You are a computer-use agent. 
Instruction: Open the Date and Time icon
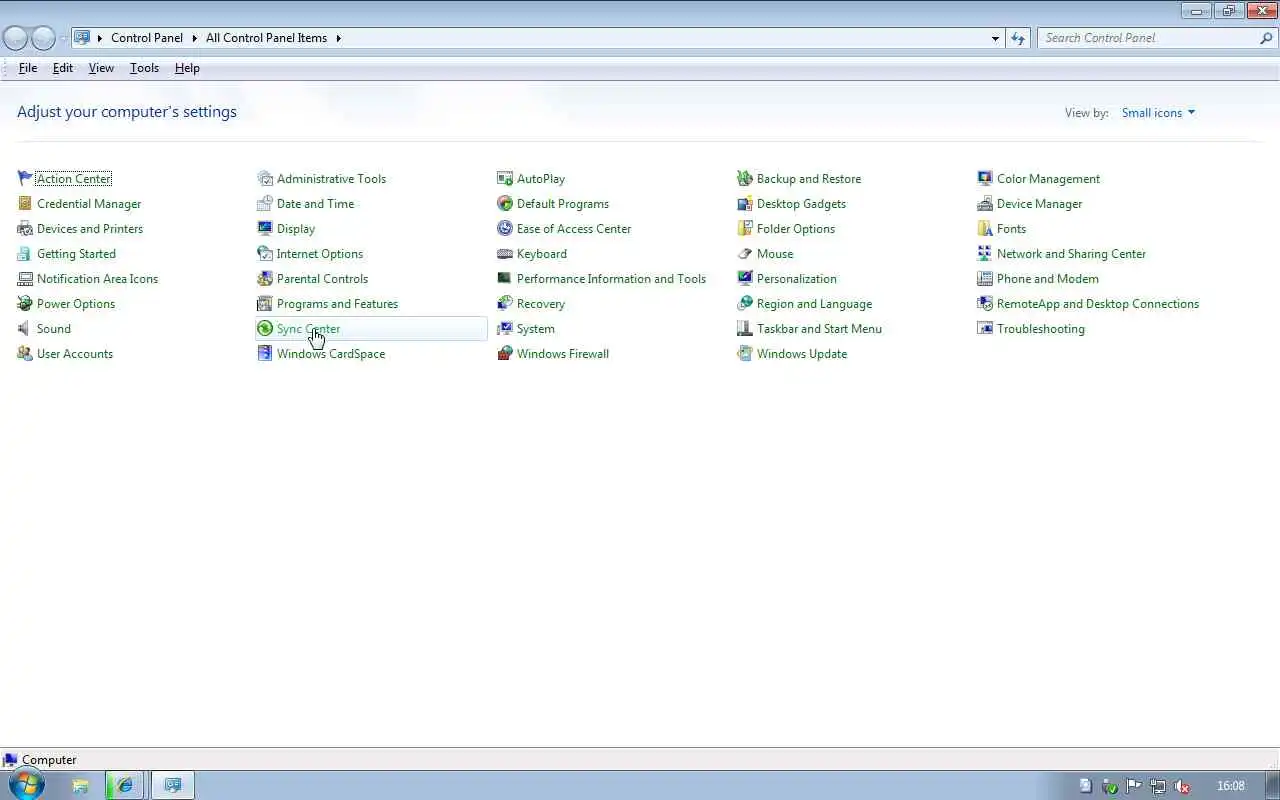[265, 203]
